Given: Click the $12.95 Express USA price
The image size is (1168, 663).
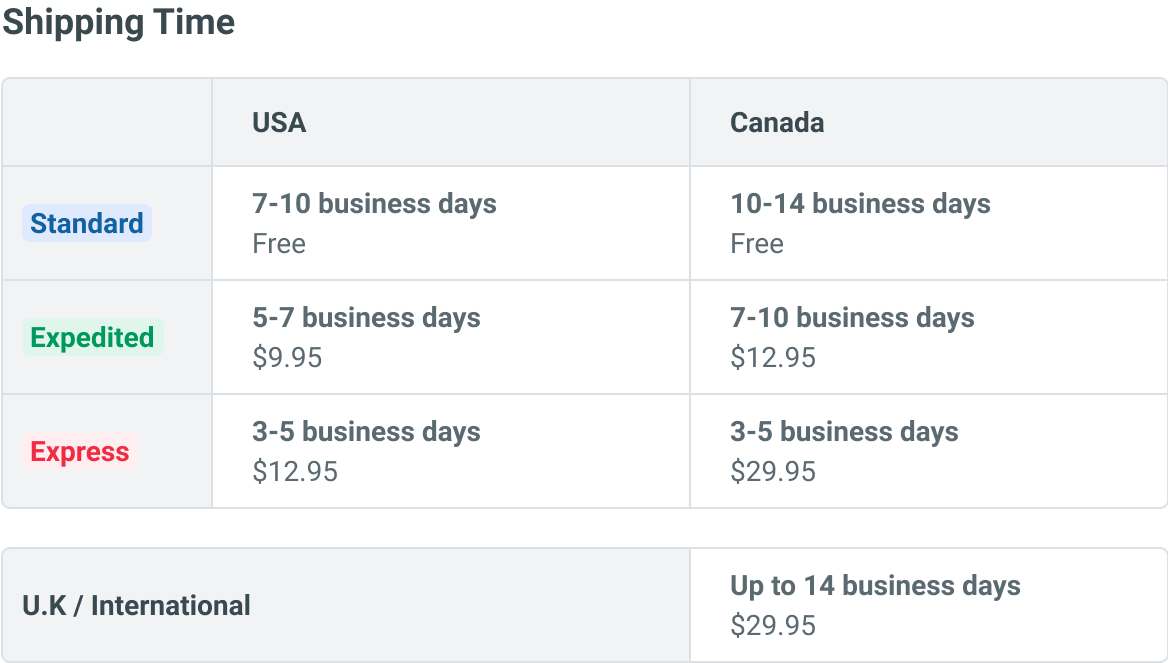Looking at the screenshot, I should (295, 472).
